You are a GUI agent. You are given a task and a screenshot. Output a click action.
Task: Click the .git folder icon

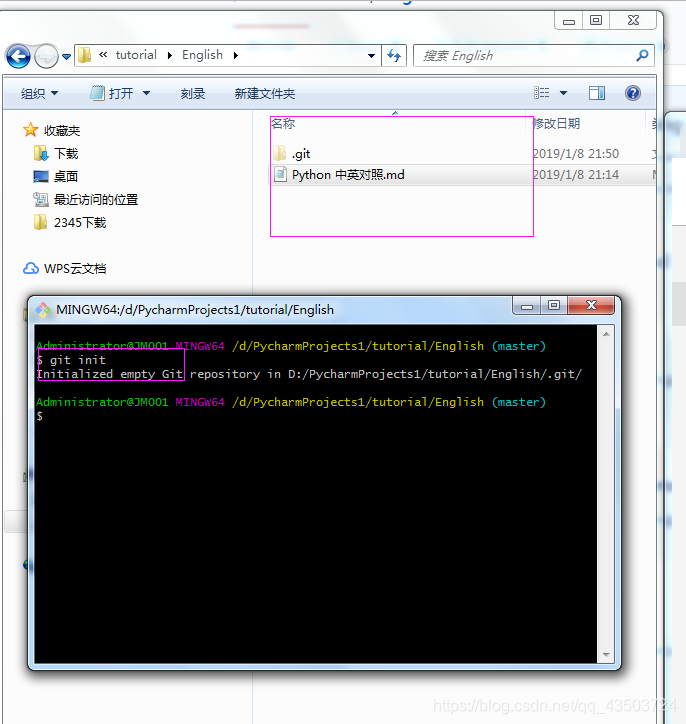point(279,153)
